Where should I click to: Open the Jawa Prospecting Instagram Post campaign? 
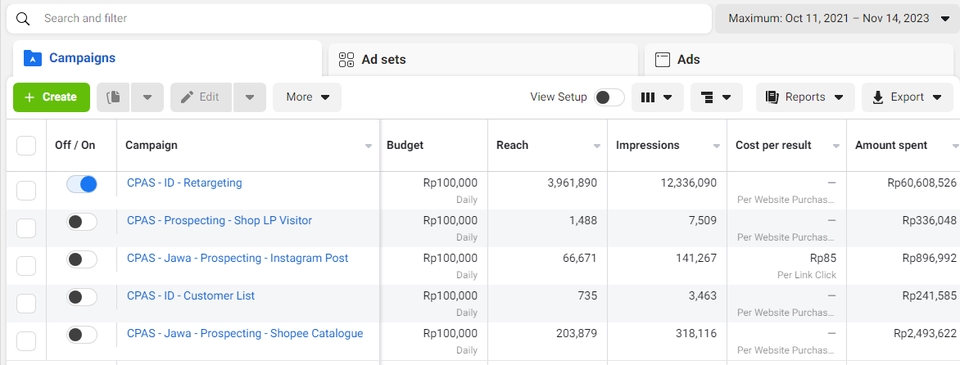238,258
